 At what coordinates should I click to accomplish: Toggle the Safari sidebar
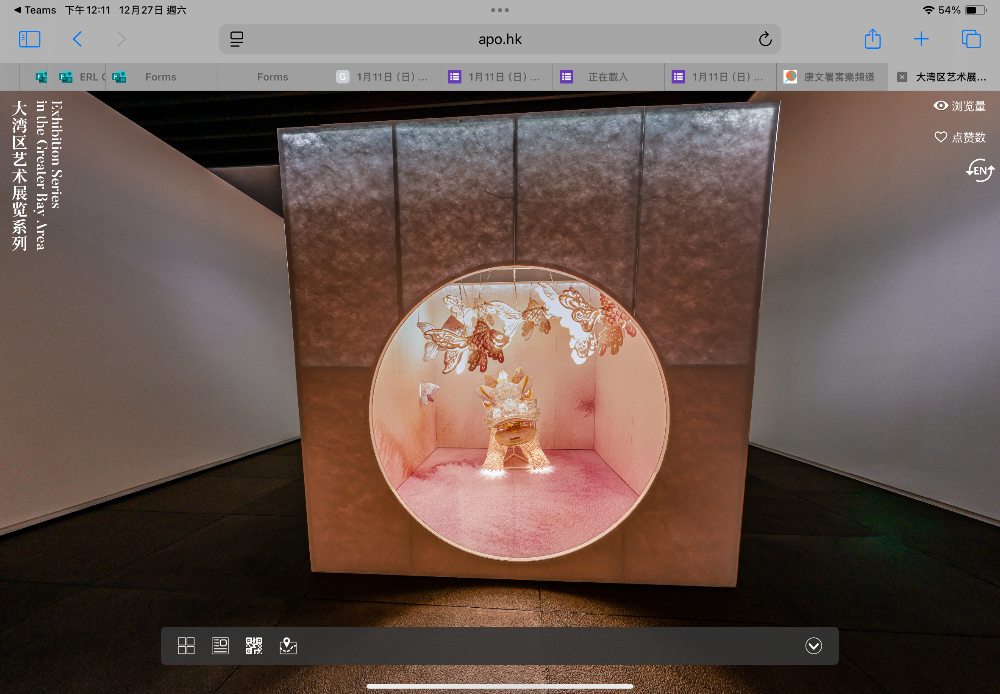(29, 39)
